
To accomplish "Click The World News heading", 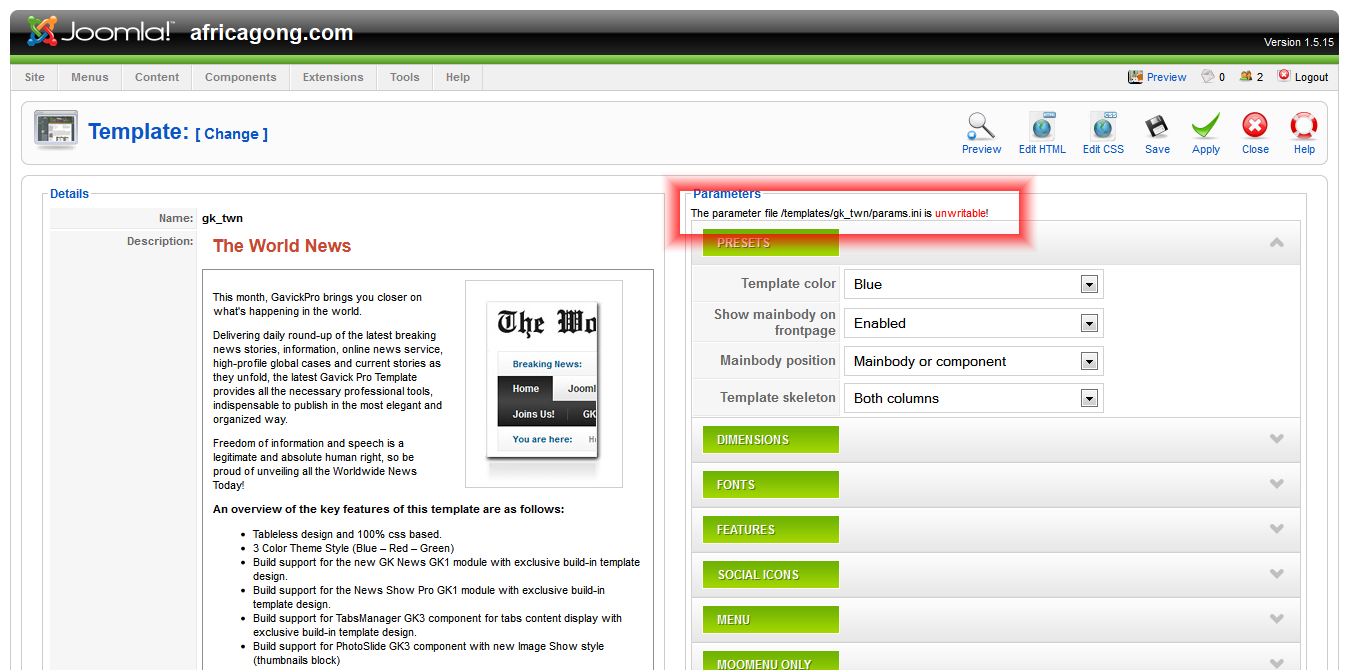I will [x=282, y=246].
